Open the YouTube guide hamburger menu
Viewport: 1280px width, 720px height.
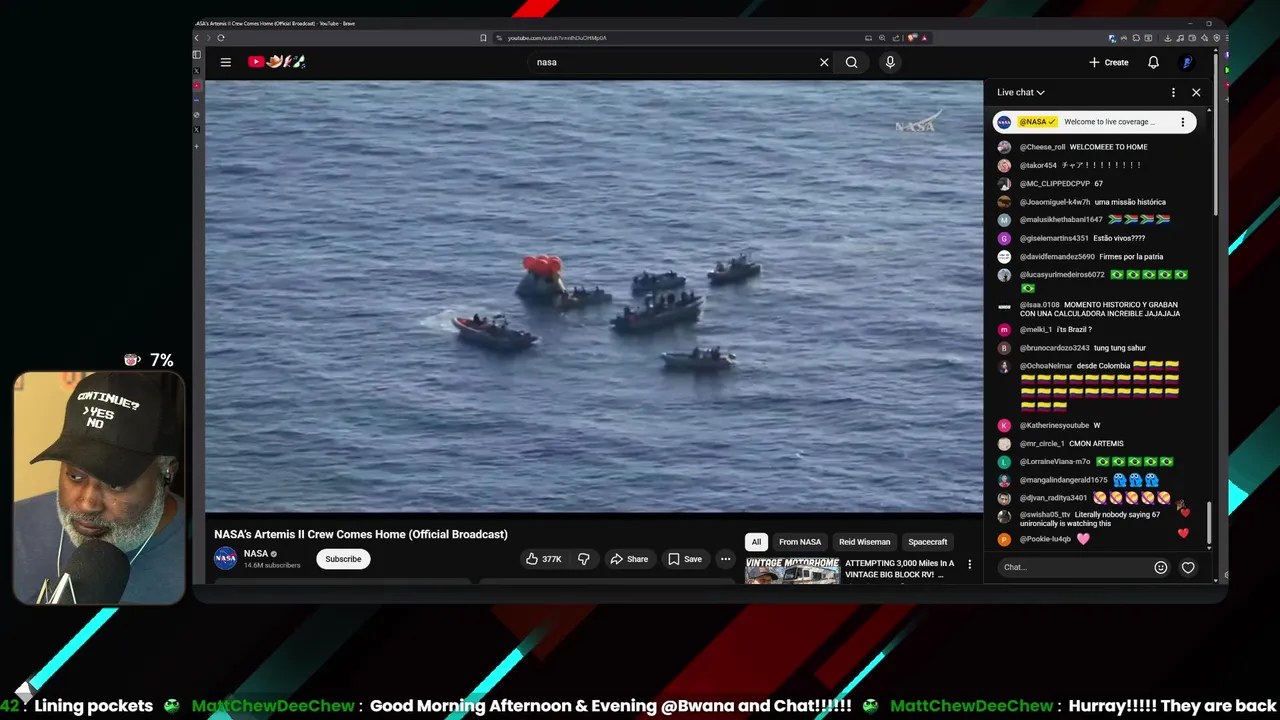(226, 62)
